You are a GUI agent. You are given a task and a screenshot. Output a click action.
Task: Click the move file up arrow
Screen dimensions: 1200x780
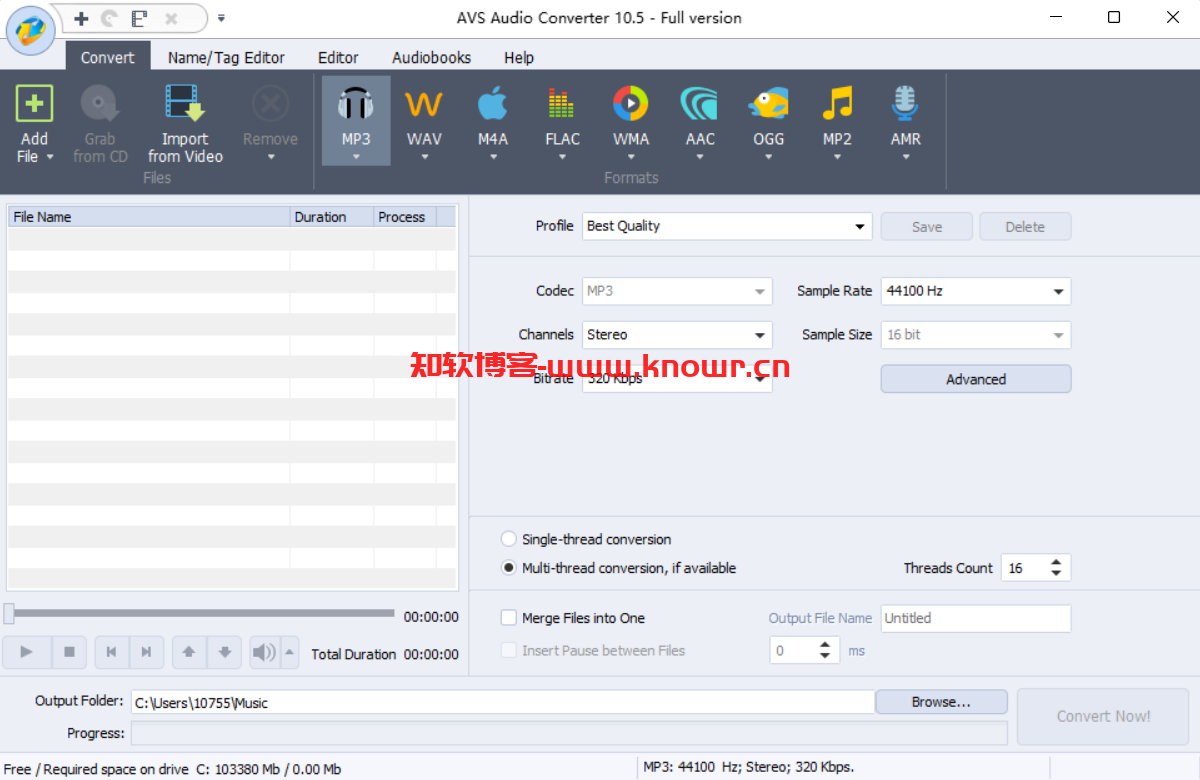[189, 652]
